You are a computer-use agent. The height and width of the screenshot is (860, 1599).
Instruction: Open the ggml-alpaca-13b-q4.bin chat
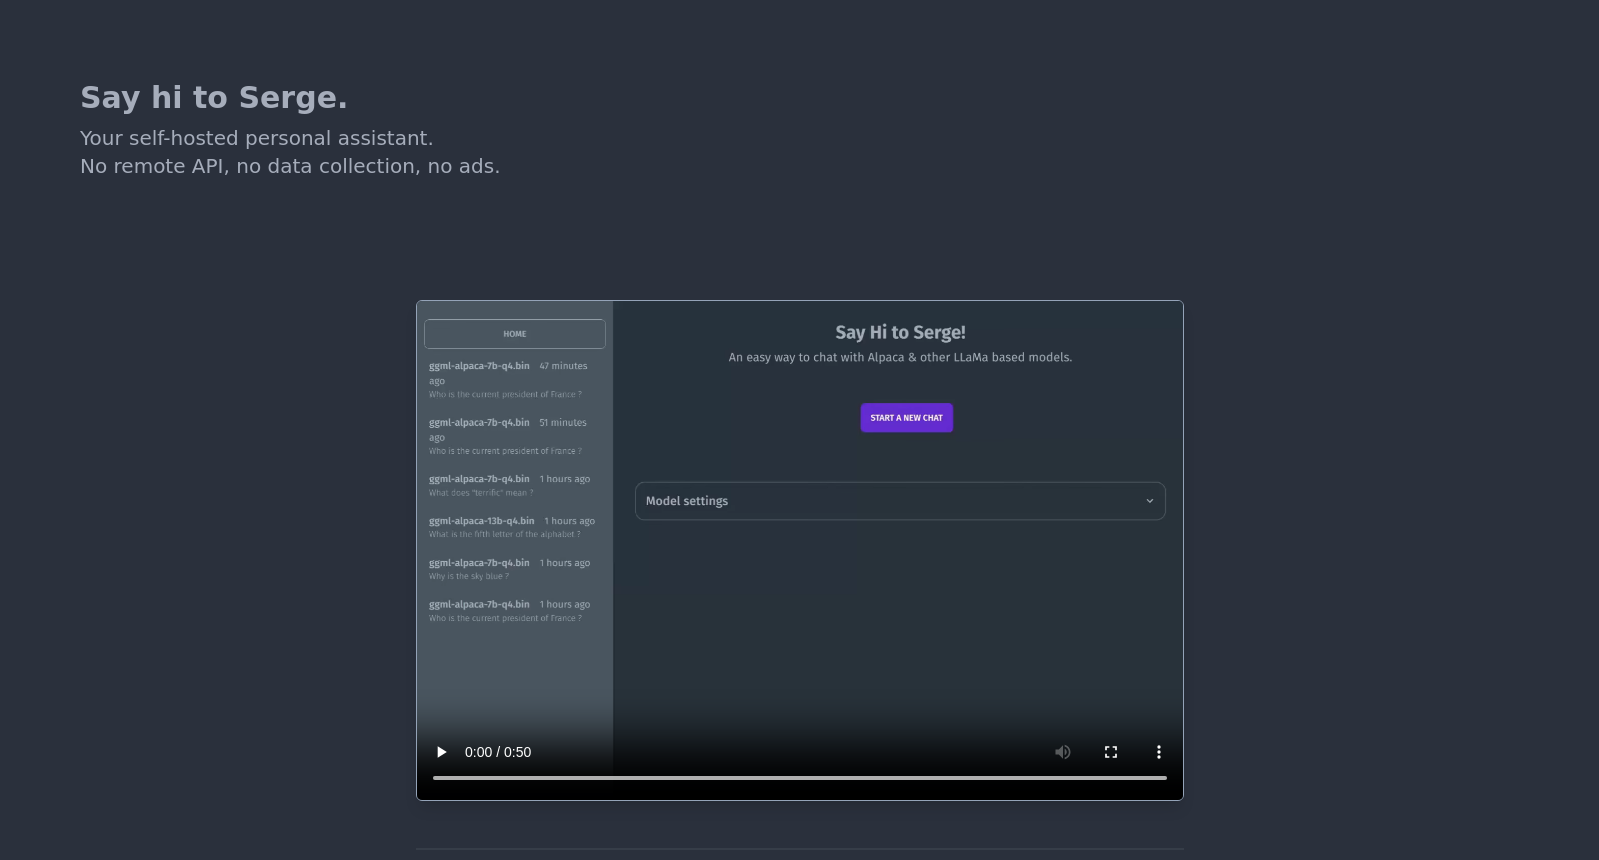tap(514, 527)
